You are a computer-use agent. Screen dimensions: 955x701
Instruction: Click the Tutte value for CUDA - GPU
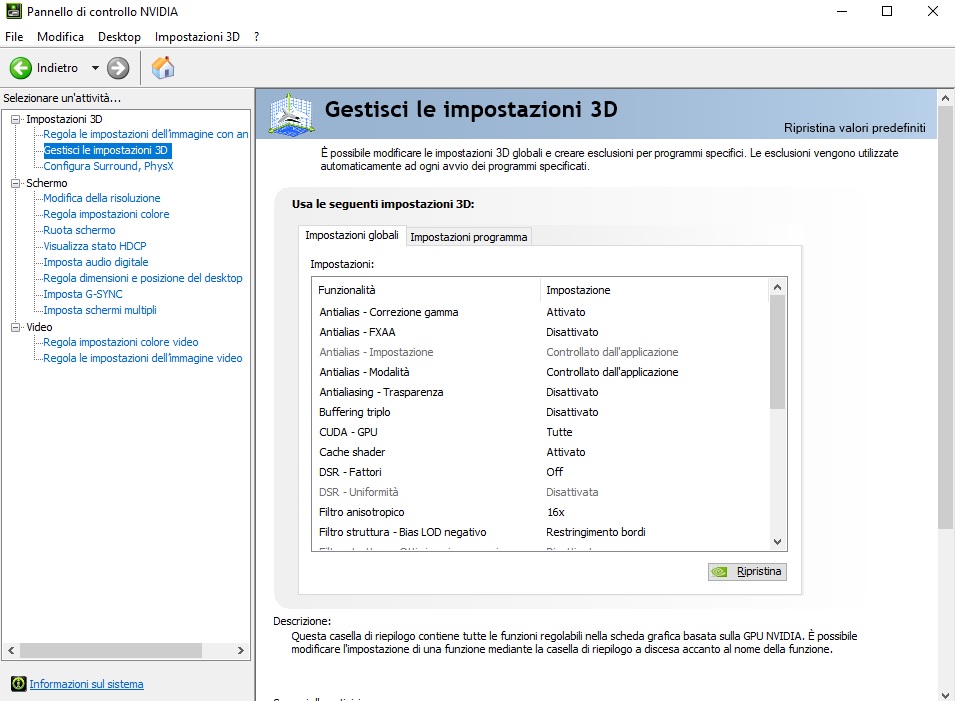point(559,432)
